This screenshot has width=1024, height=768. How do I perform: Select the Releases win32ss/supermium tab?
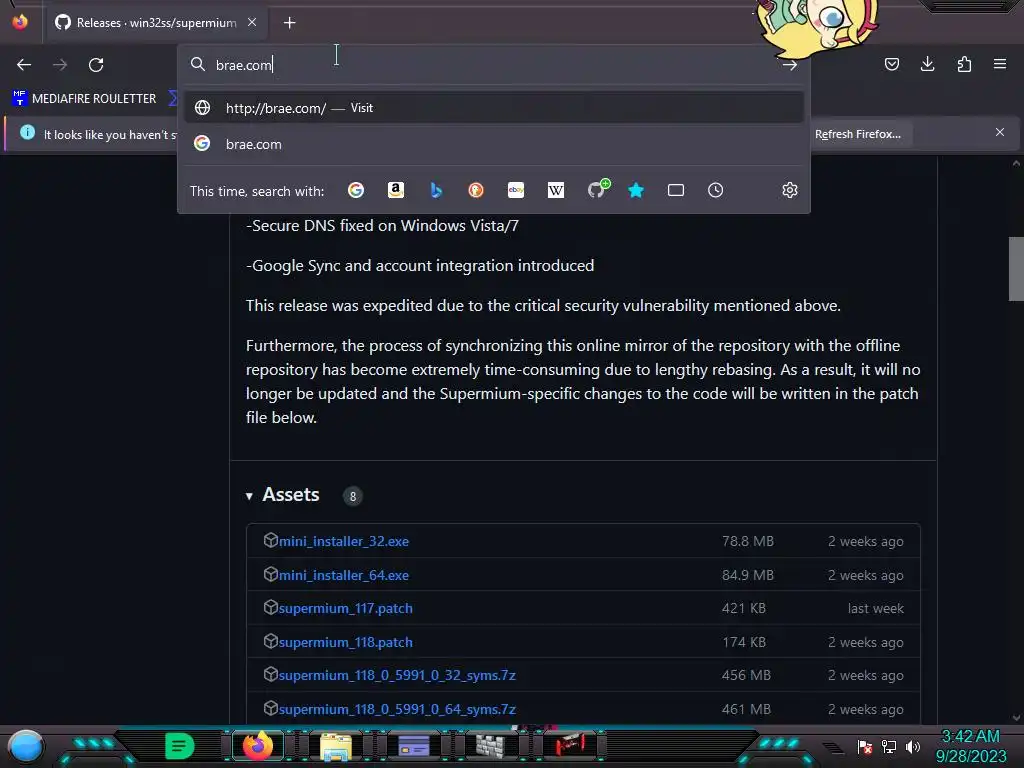pos(155,23)
